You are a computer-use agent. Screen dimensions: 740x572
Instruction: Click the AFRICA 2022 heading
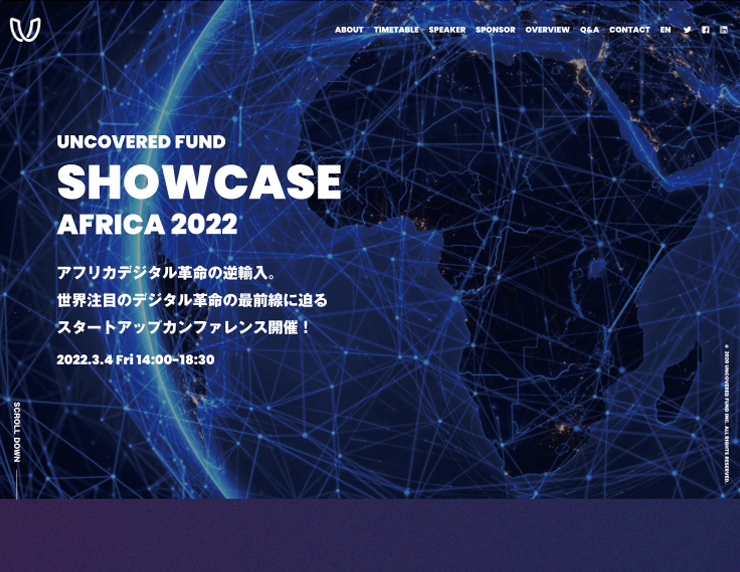tap(147, 224)
